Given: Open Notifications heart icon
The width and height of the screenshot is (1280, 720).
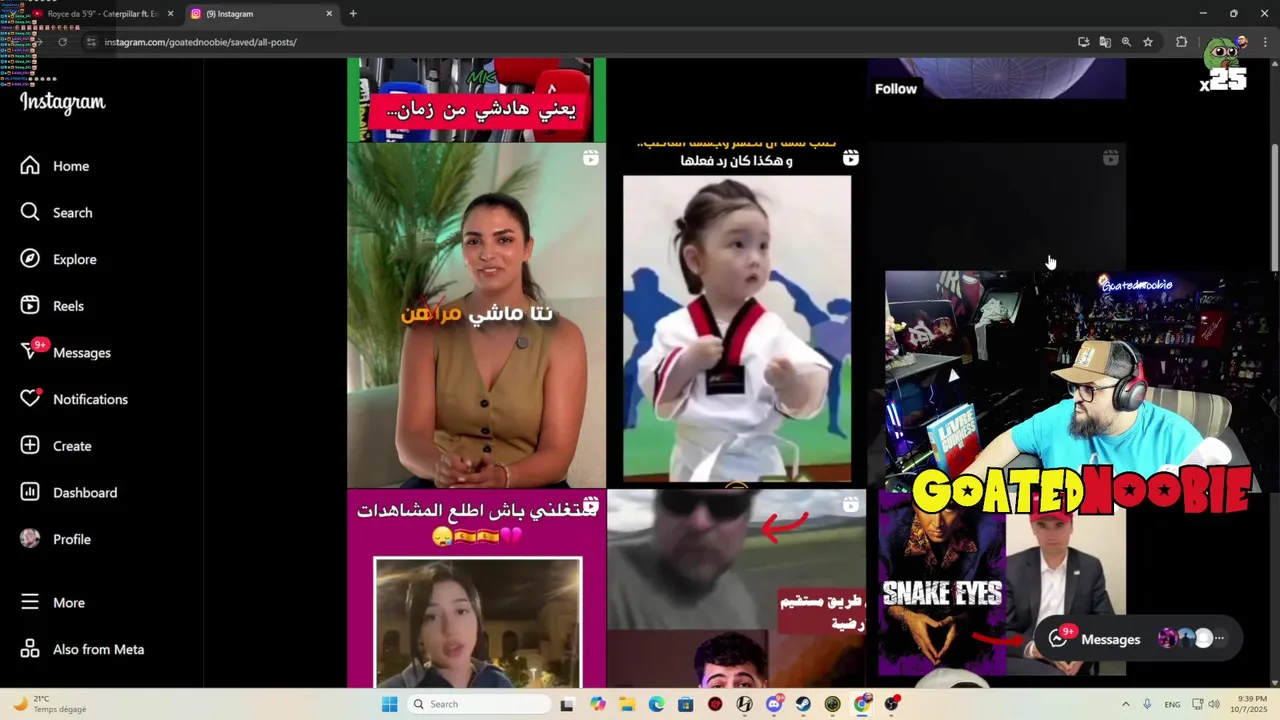Looking at the screenshot, I should pos(30,399).
